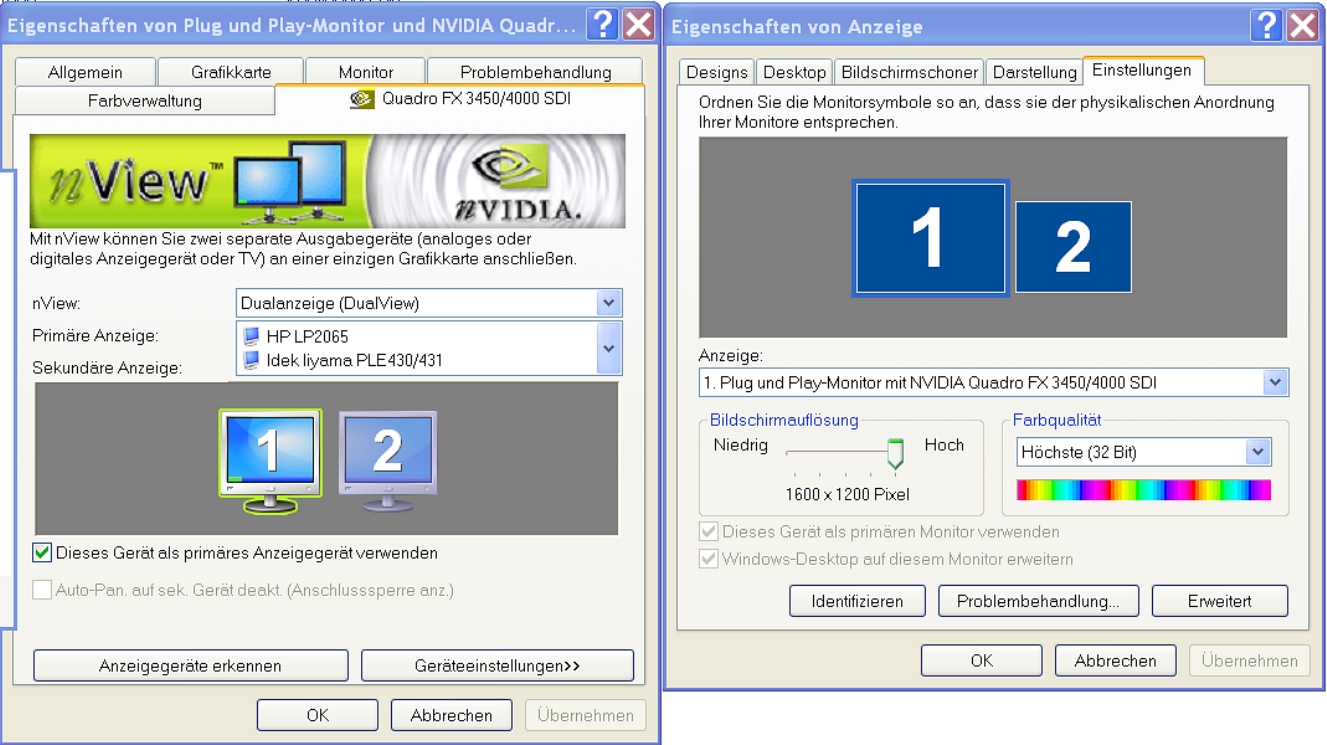
Task: Click the Identifizieren button
Action: click(x=857, y=601)
